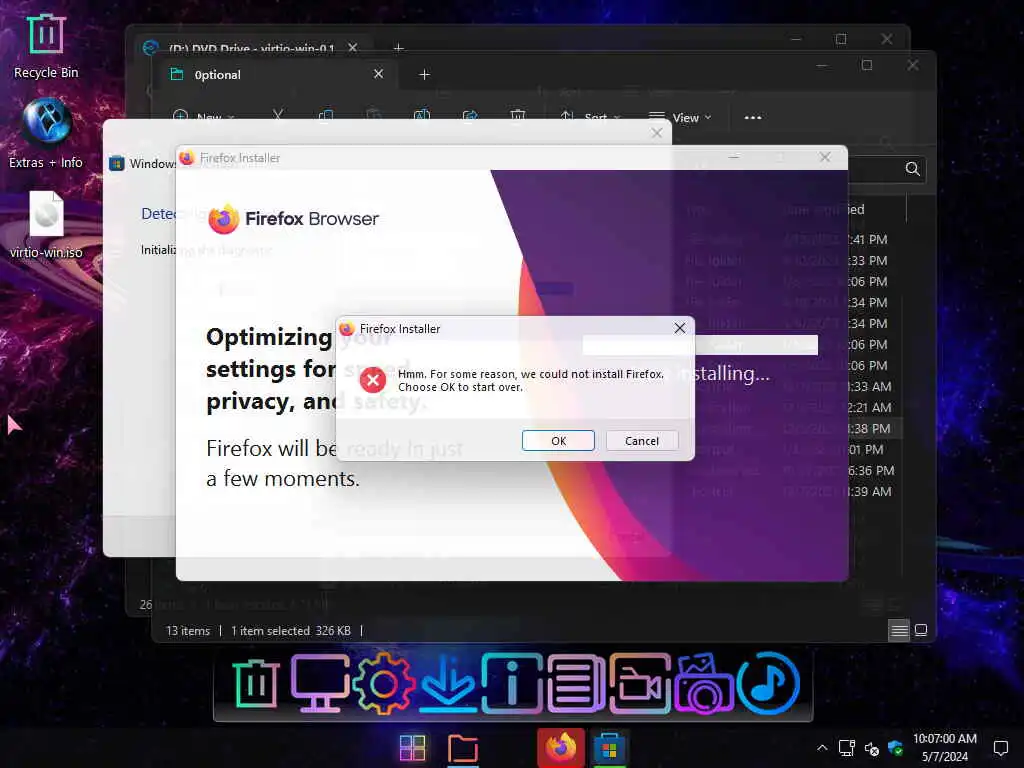
Task: Open the documents list icon in the dock
Action: coord(576,683)
